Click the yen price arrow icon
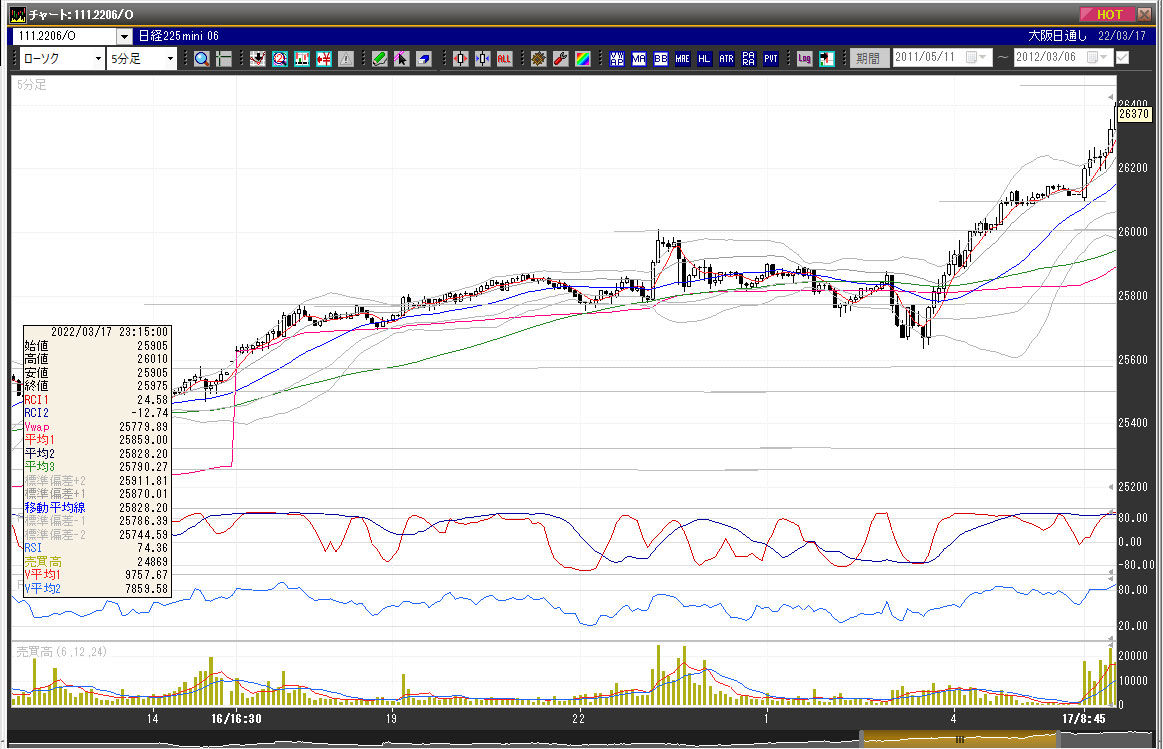The height and width of the screenshot is (749, 1163). click(324, 59)
